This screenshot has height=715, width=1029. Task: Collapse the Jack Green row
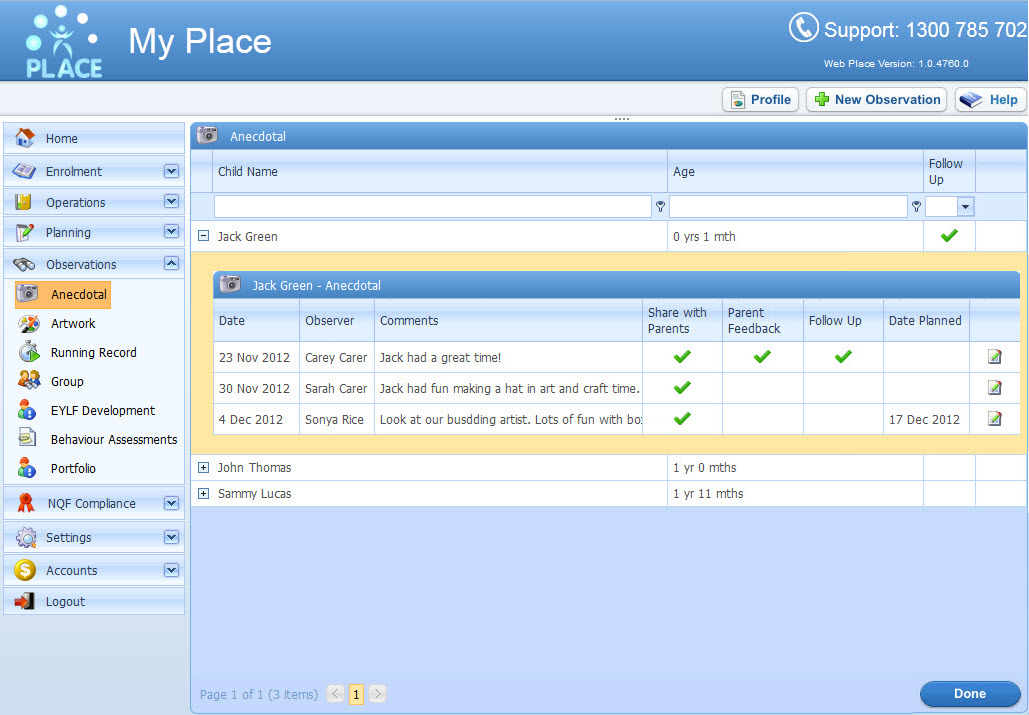click(x=204, y=237)
